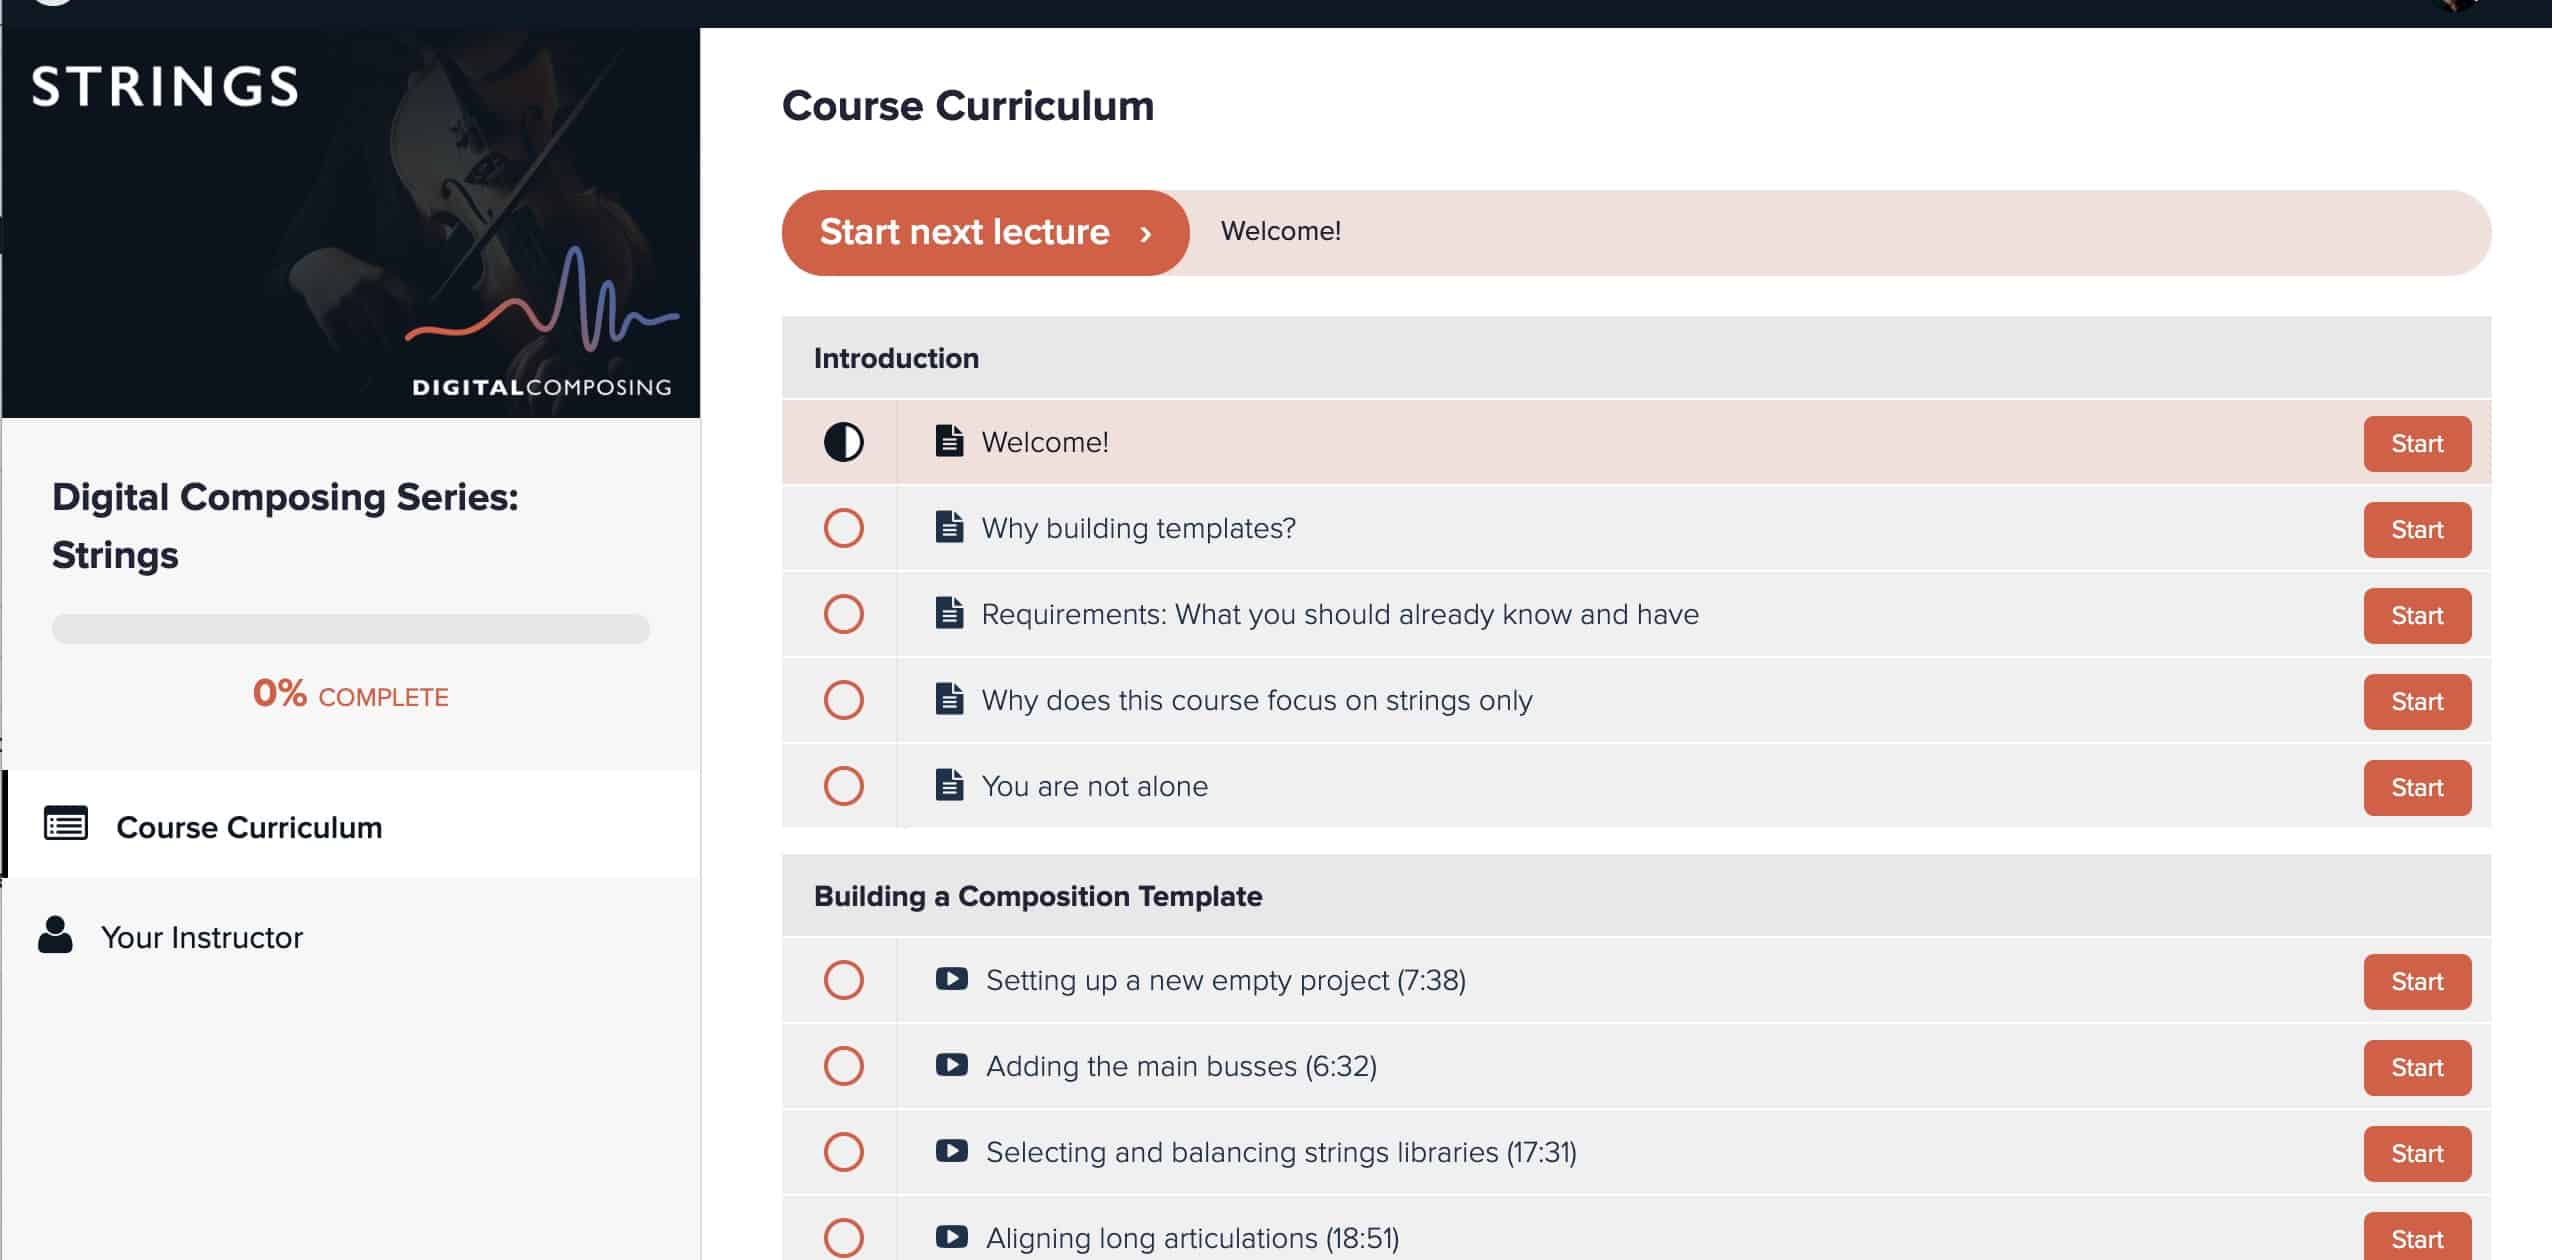
Task: Click the Welcome! text in next lecture bar
Action: 1281,231
